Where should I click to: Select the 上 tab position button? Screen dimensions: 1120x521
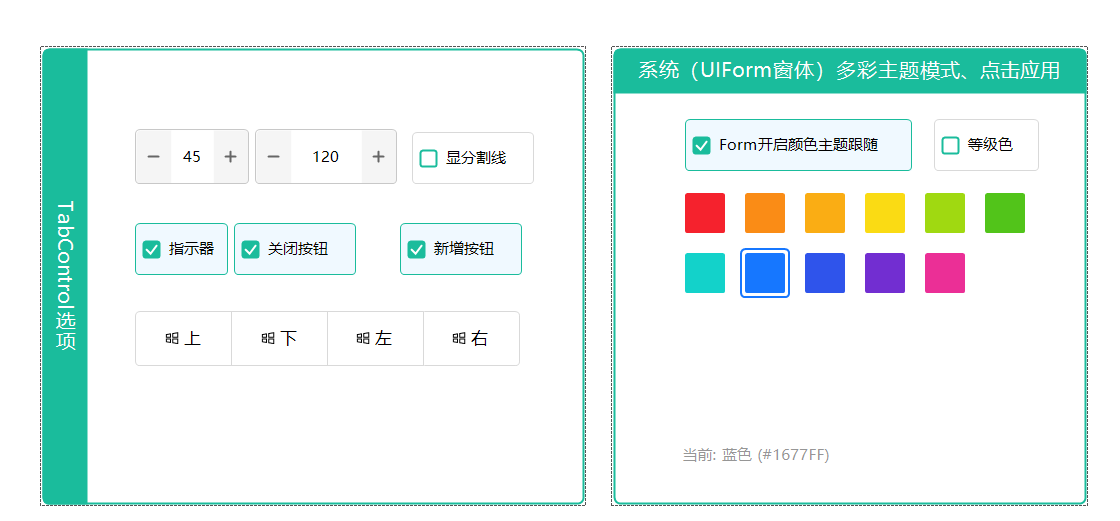click(184, 339)
